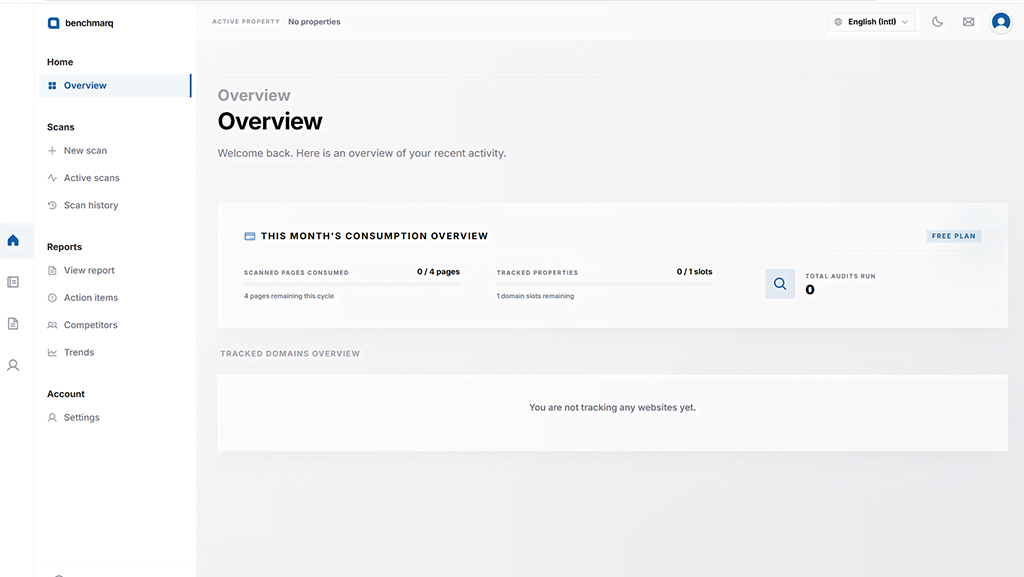Open the scans list rail icon
The width and height of the screenshot is (1024, 577).
[13, 282]
